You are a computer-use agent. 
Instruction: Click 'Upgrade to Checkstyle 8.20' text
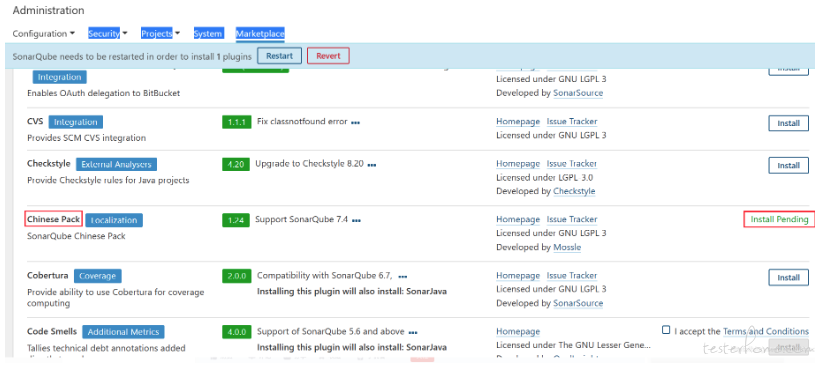310,164
